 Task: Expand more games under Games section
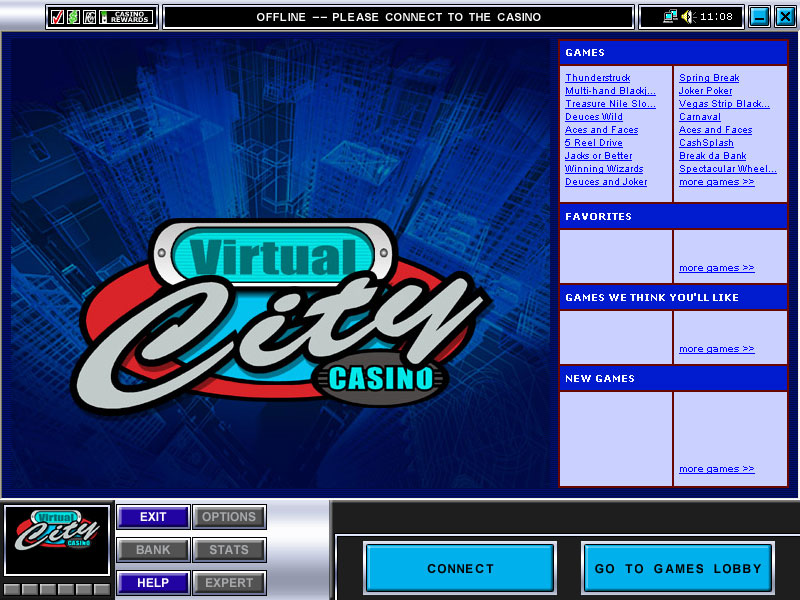click(x=716, y=182)
